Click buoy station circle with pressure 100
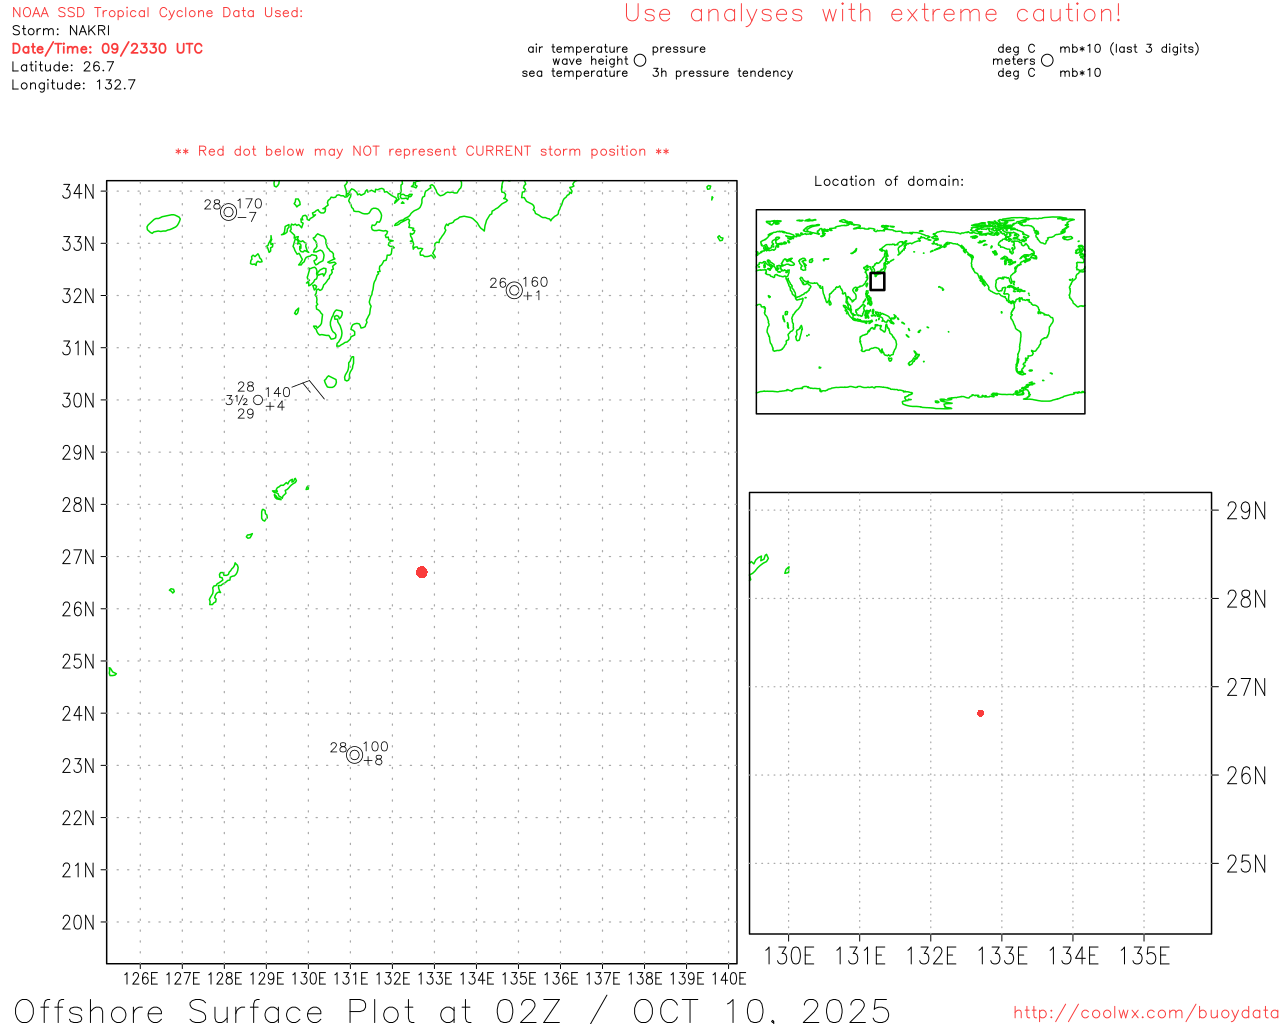Image resolution: width=1280 pixels, height=1024 pixels. (354, 755)
